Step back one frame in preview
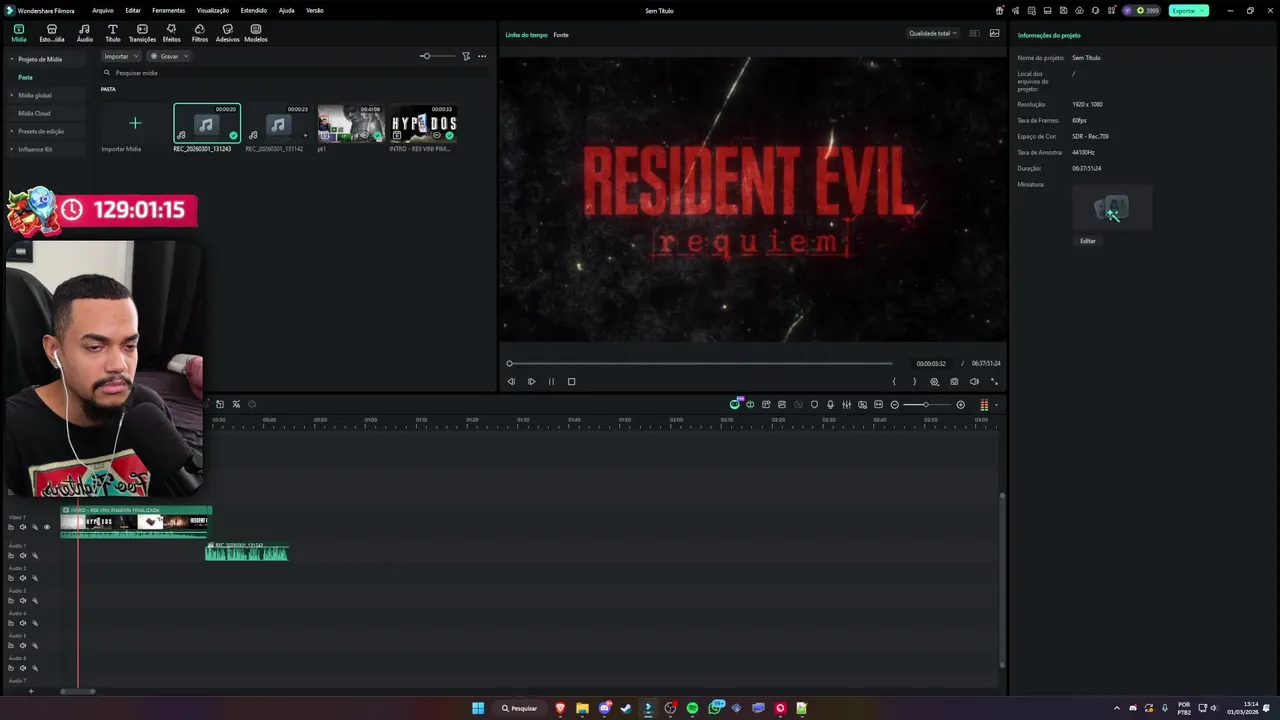The width and height of the screenshot is (1280, 720). tap(511, 381)
